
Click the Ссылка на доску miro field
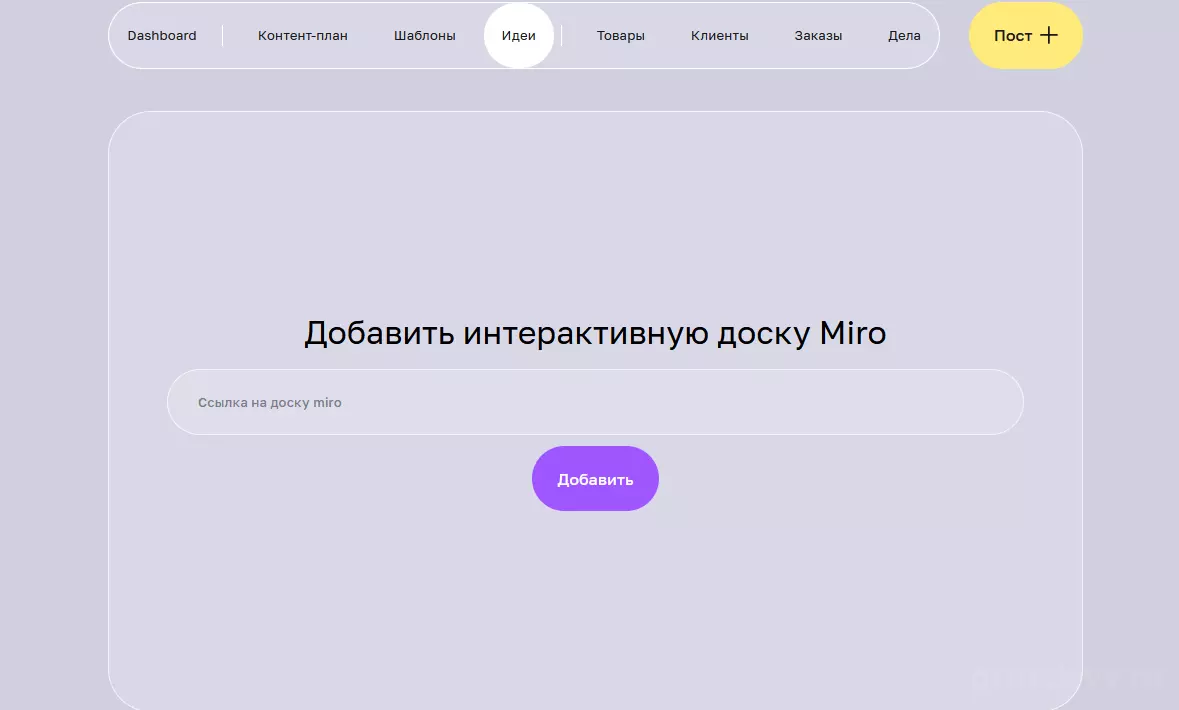(595, 402)
